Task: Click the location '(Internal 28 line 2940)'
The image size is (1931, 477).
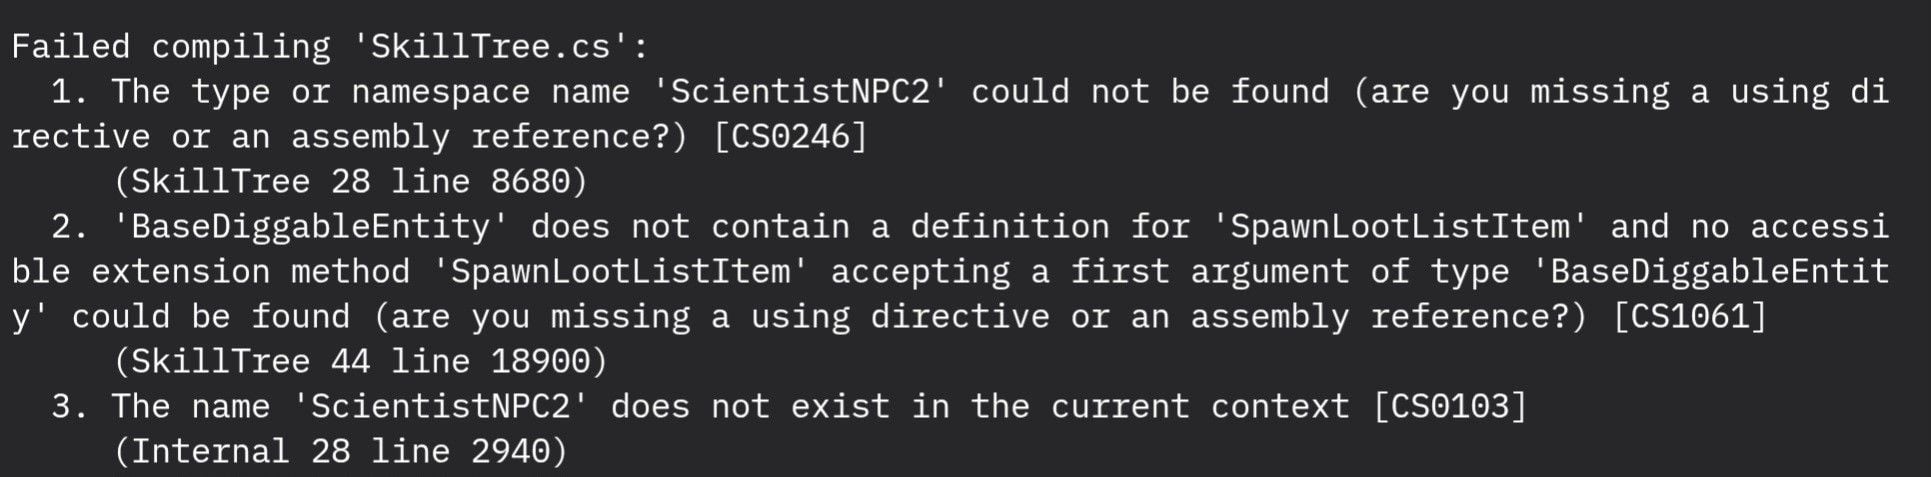Action: 339,452
